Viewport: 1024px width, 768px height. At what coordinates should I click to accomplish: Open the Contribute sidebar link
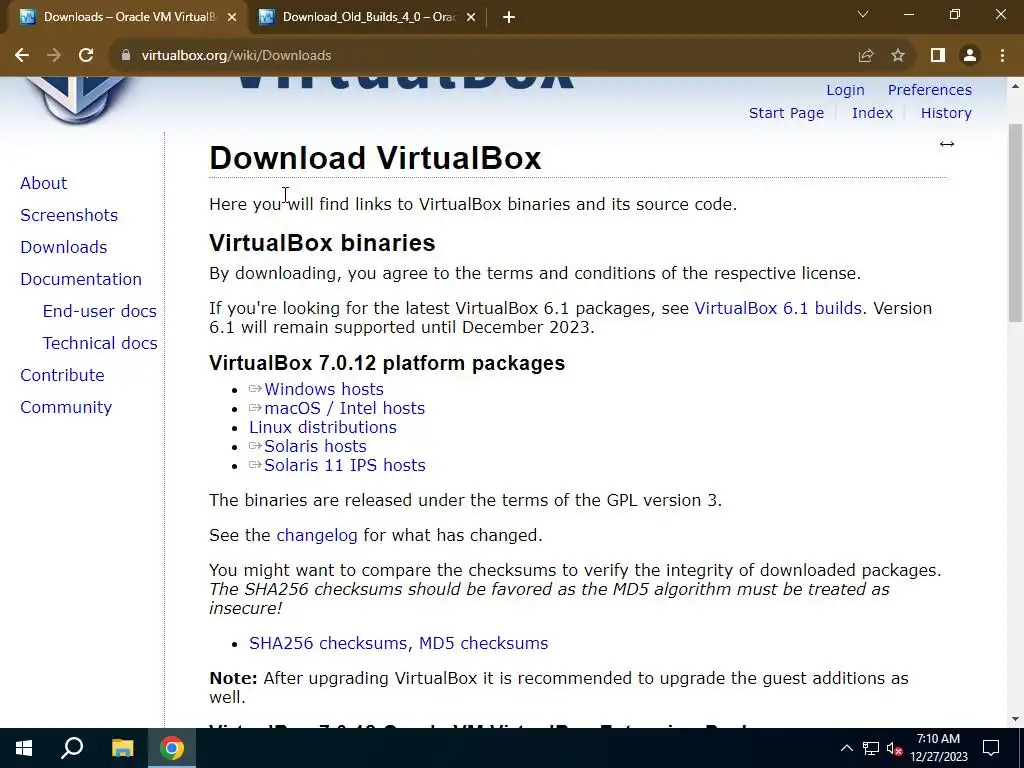63,375
